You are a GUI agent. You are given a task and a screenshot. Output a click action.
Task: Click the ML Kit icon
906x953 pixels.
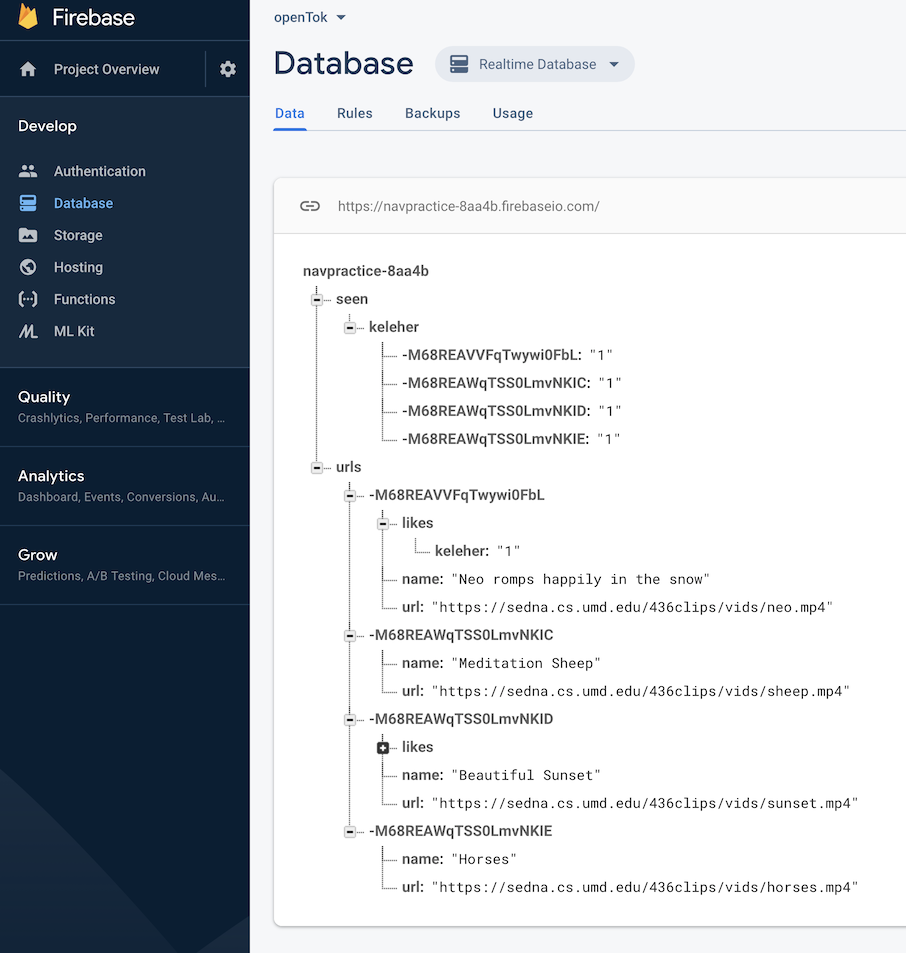tap(28, 331)
